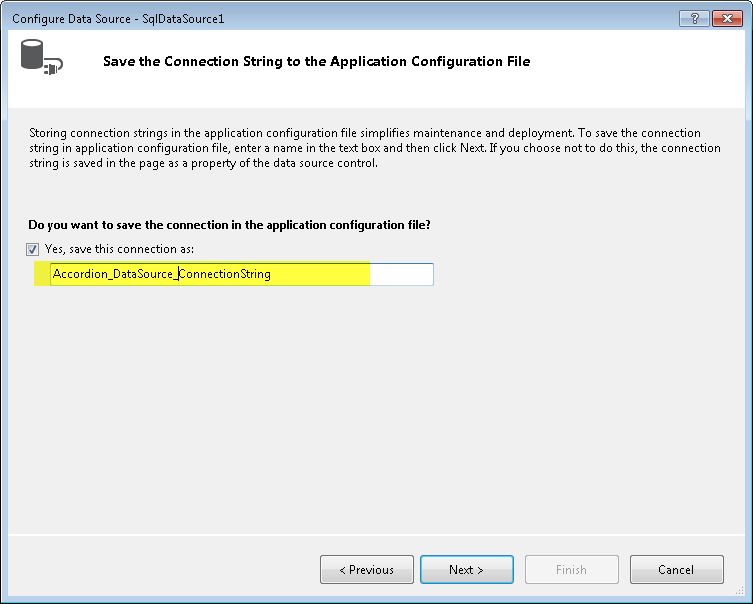Viewport: 753px width, 604px height.
Task: Click the blank unhighlighted end of the name field
Action: [x=400, y=274]
